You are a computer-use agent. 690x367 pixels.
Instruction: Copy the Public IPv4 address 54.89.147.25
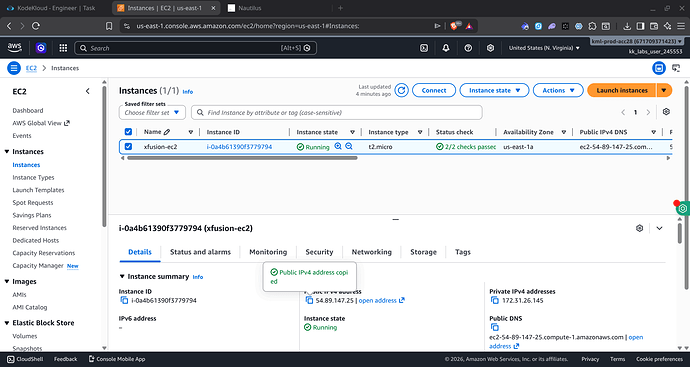coord(309,300)
